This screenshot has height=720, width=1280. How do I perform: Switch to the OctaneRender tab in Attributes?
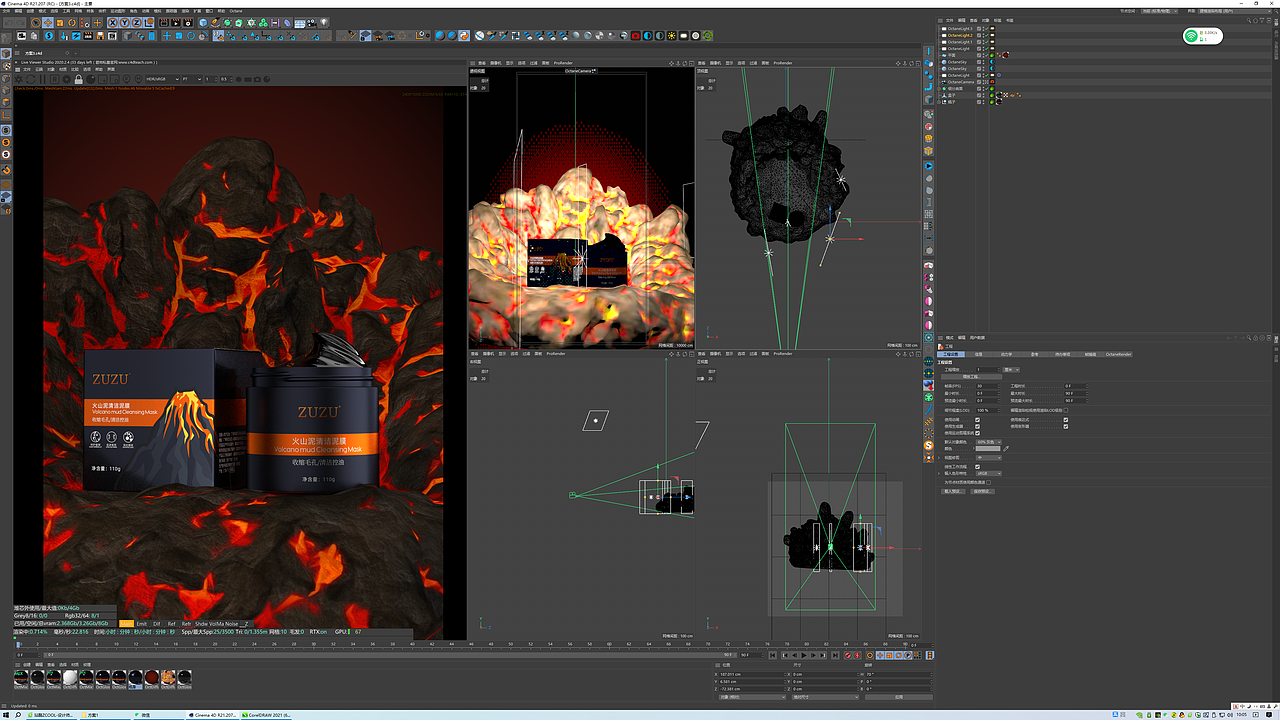coord(1118,354)
